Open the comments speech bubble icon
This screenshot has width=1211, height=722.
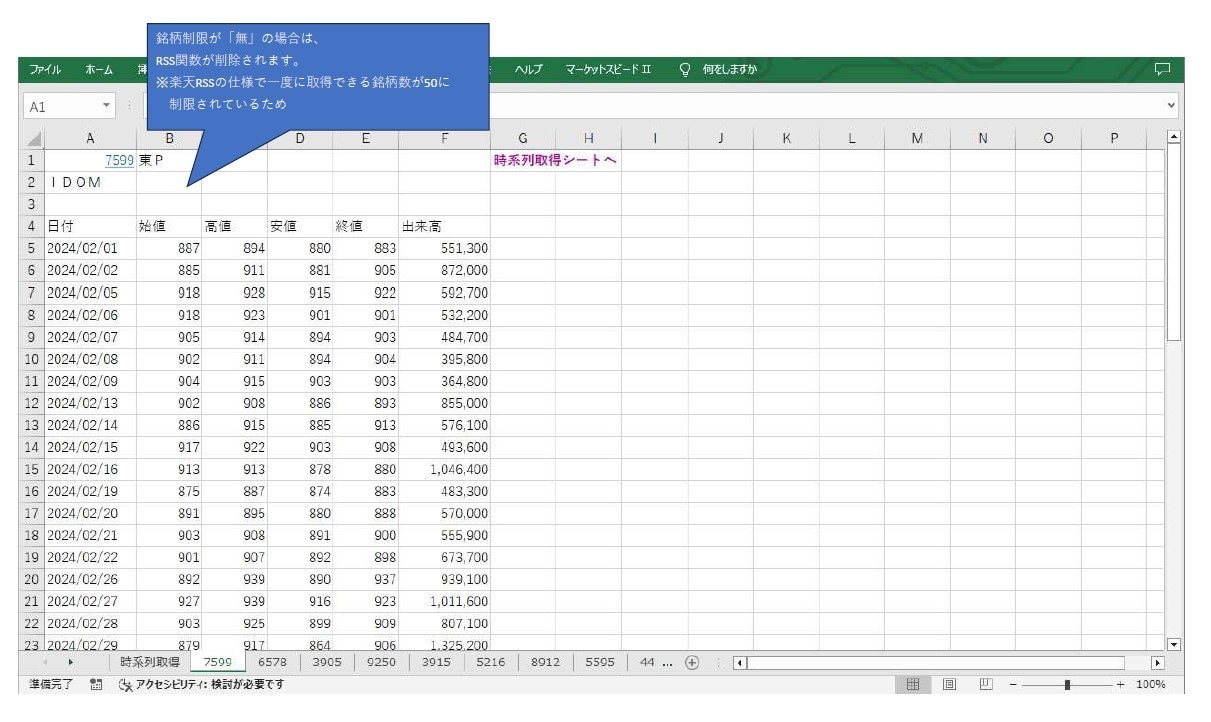coord(1162,69)
